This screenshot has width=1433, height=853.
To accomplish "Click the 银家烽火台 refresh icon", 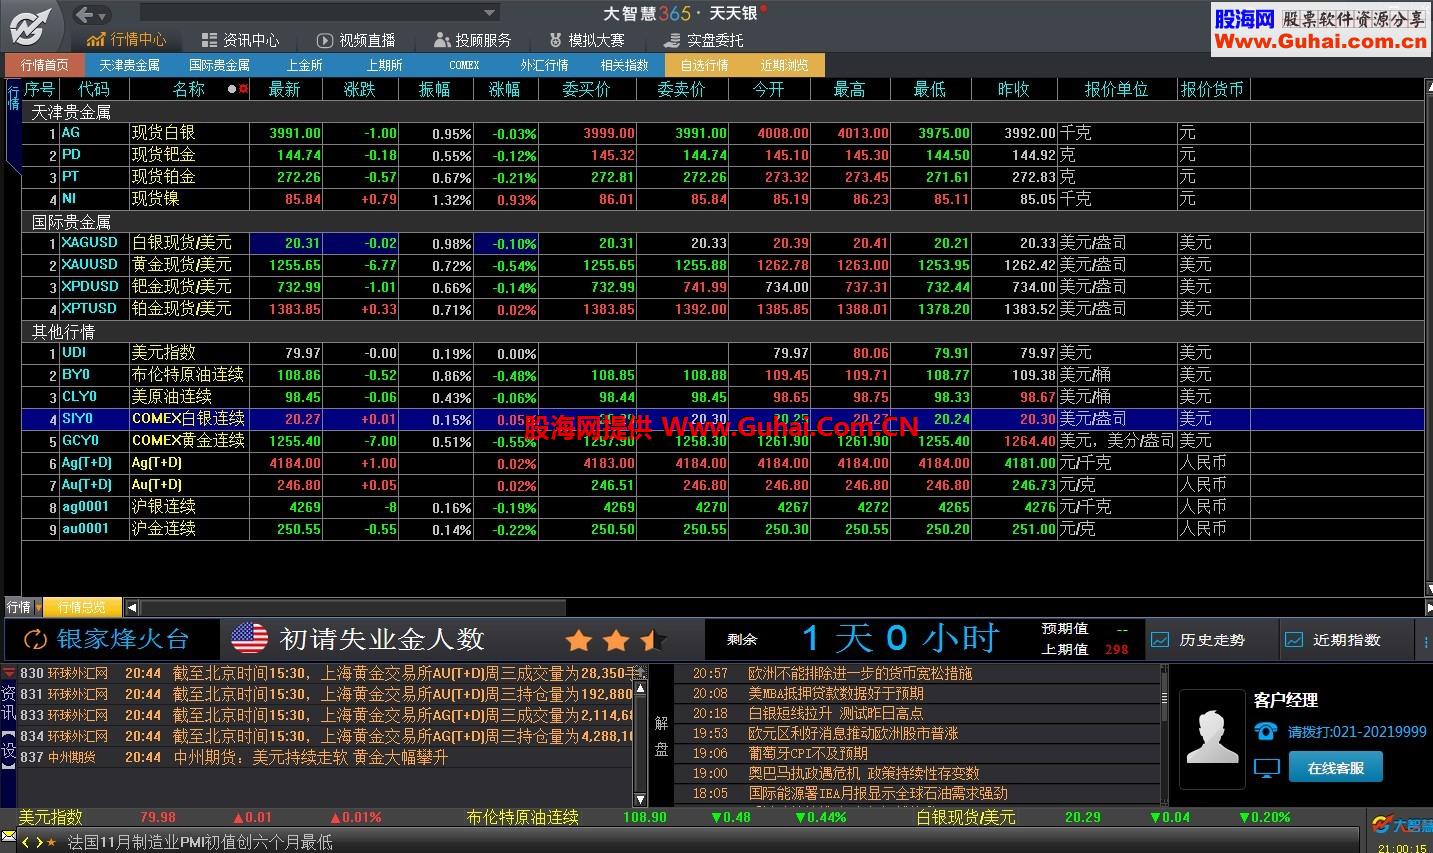I will click(x=35, y=639).
